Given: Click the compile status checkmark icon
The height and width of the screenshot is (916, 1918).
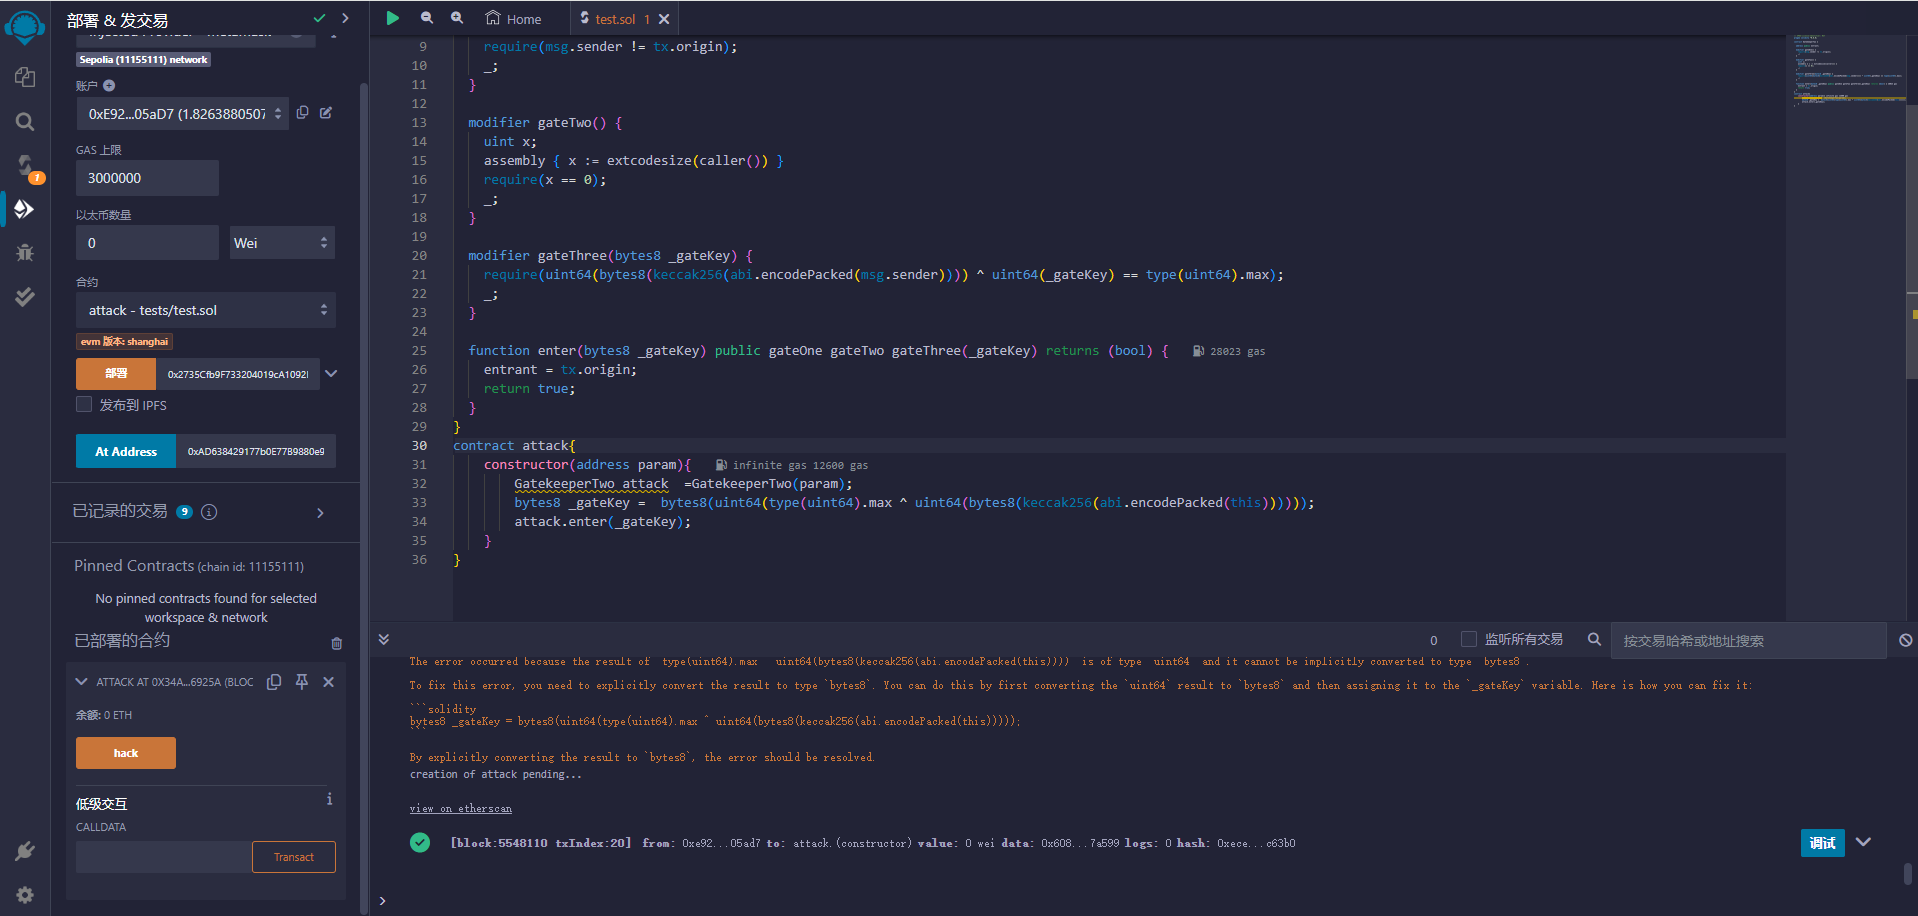Looking at the screenshot, I should tap(320, 18).
